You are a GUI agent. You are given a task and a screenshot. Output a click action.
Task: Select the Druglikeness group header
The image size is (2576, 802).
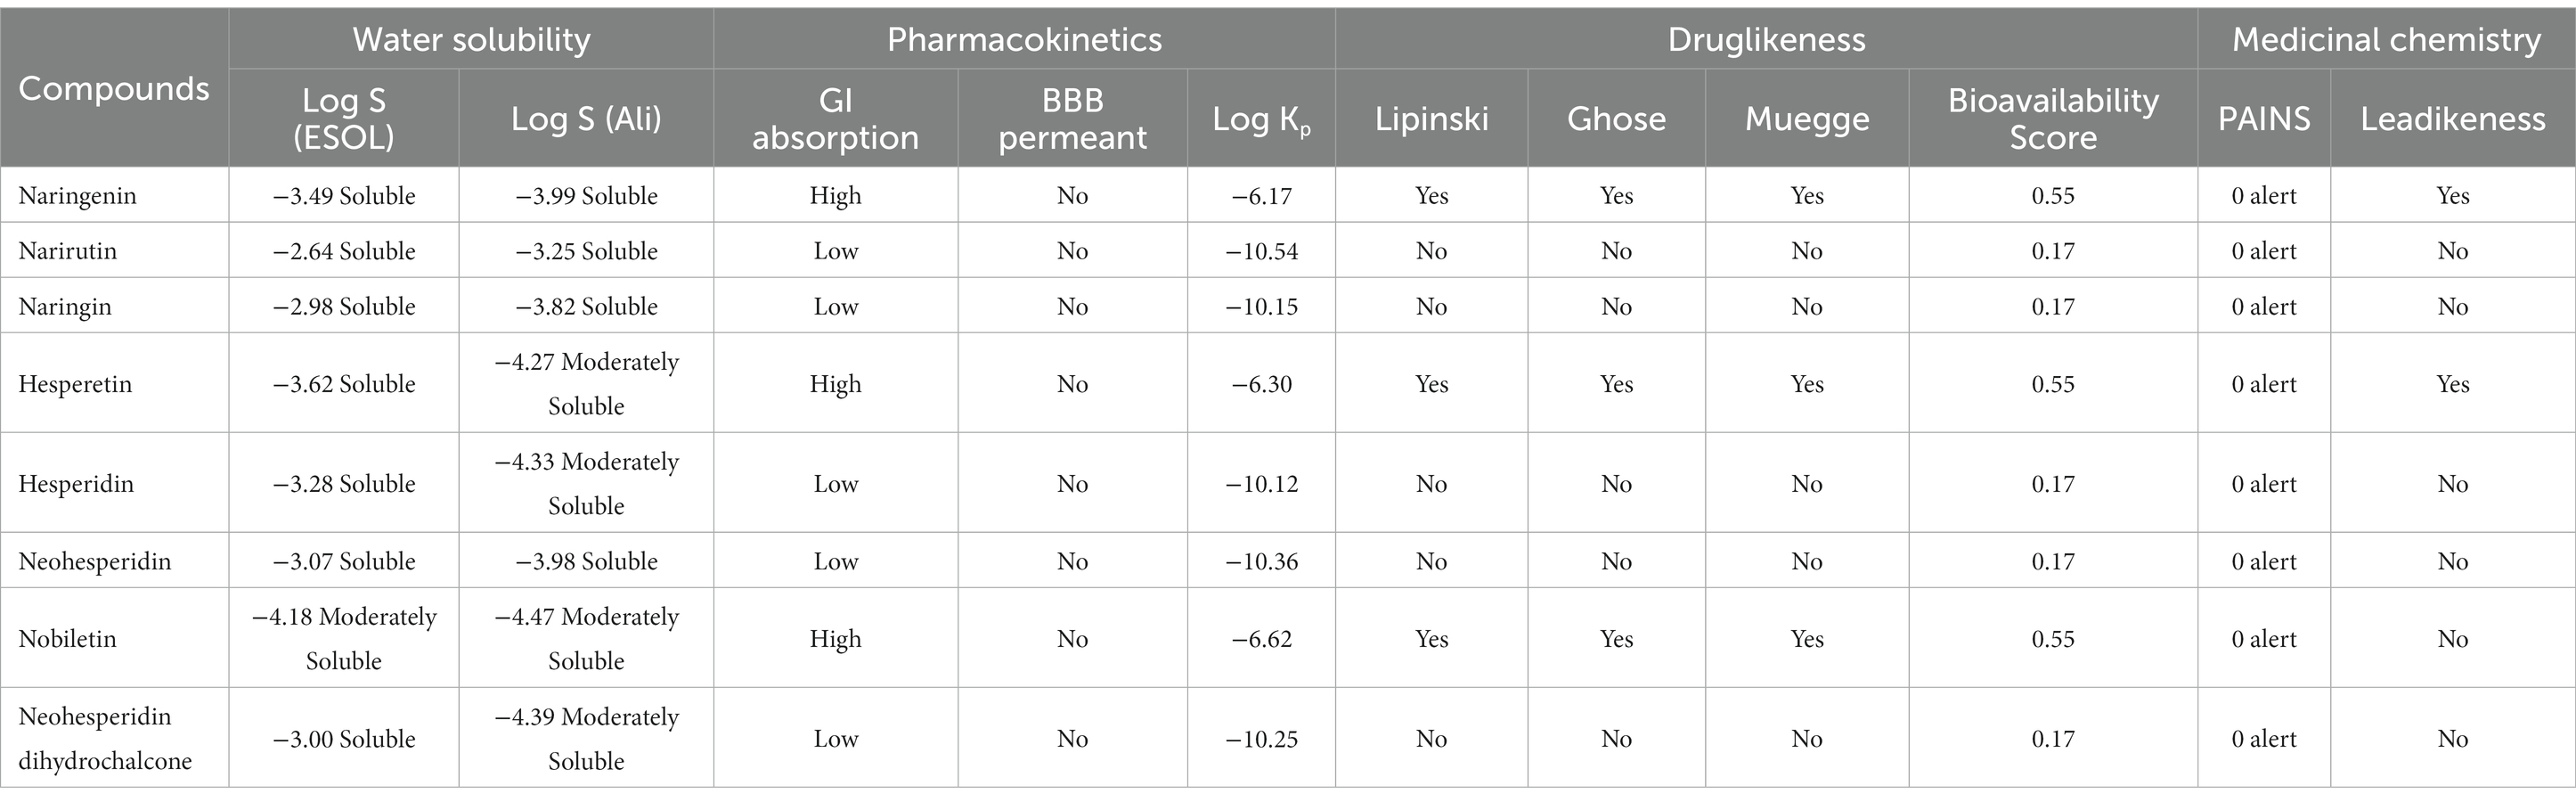tap(1766, 39)
